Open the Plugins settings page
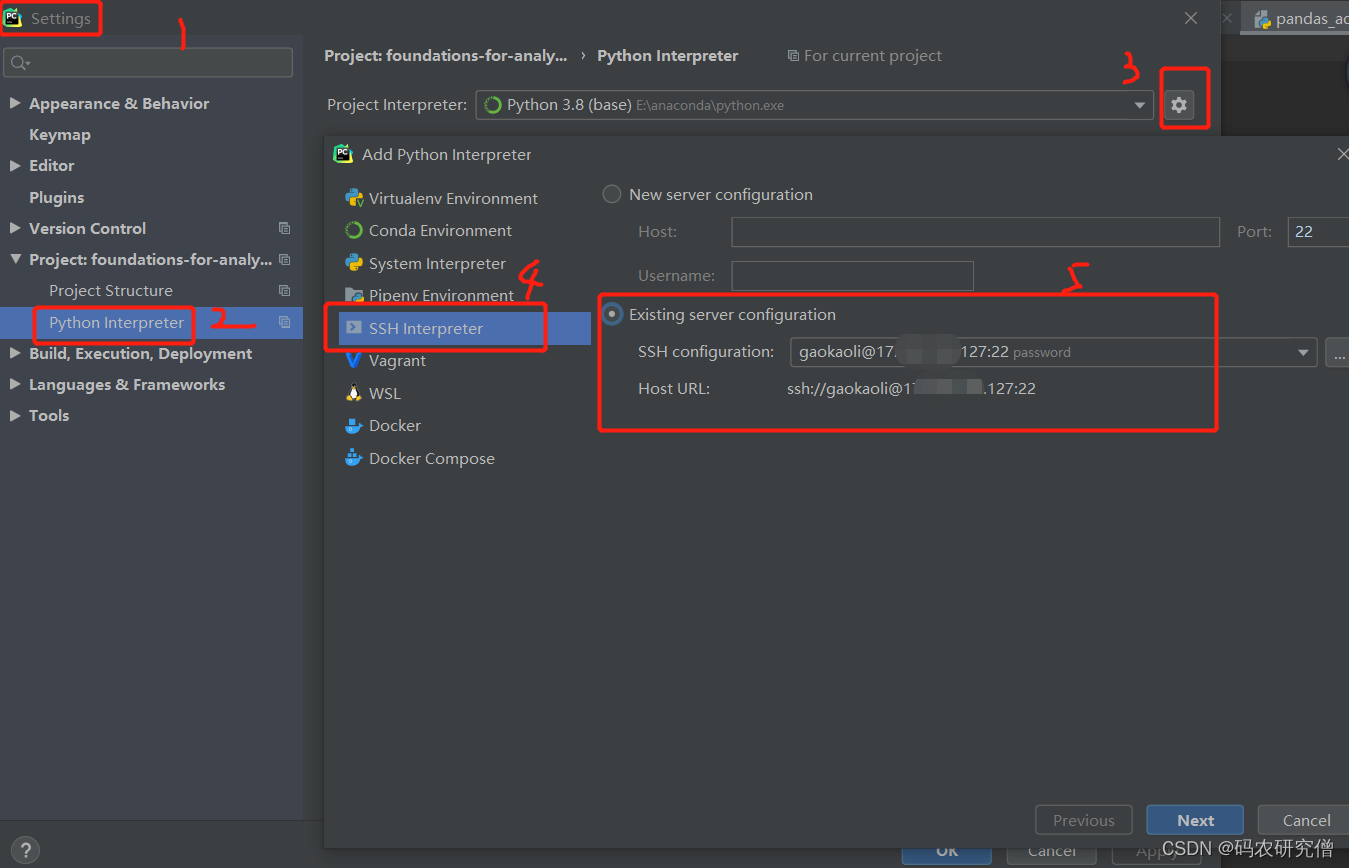The height and width of the screenshot is (868, 1349). [x=57, y=197]
